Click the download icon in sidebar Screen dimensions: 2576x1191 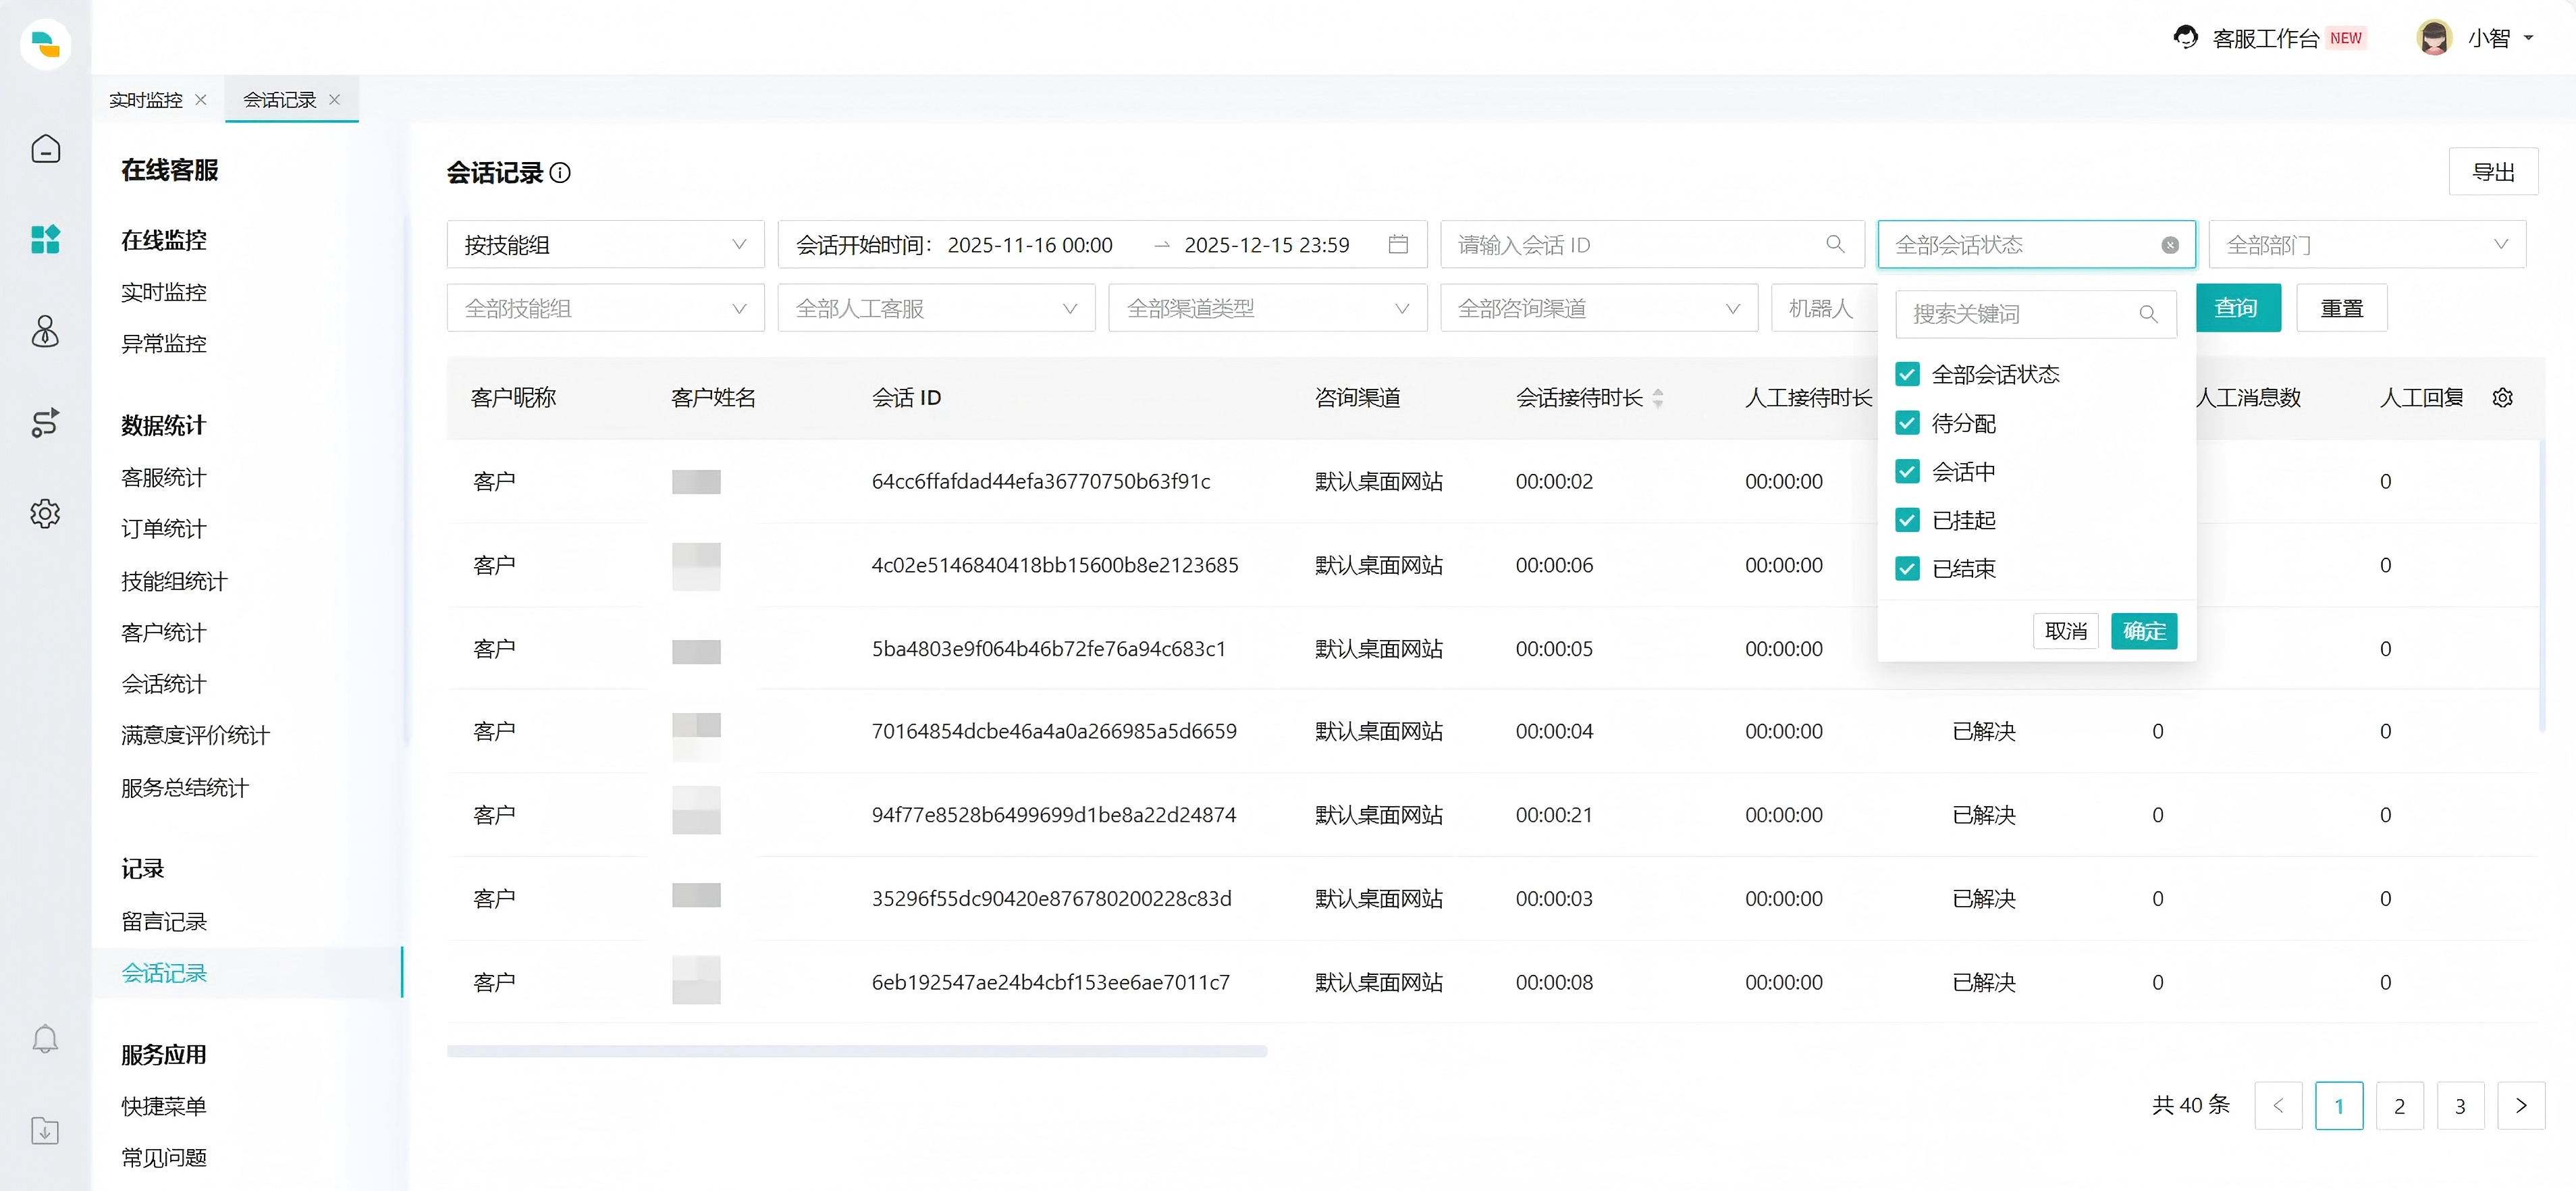pos(45,1131)
